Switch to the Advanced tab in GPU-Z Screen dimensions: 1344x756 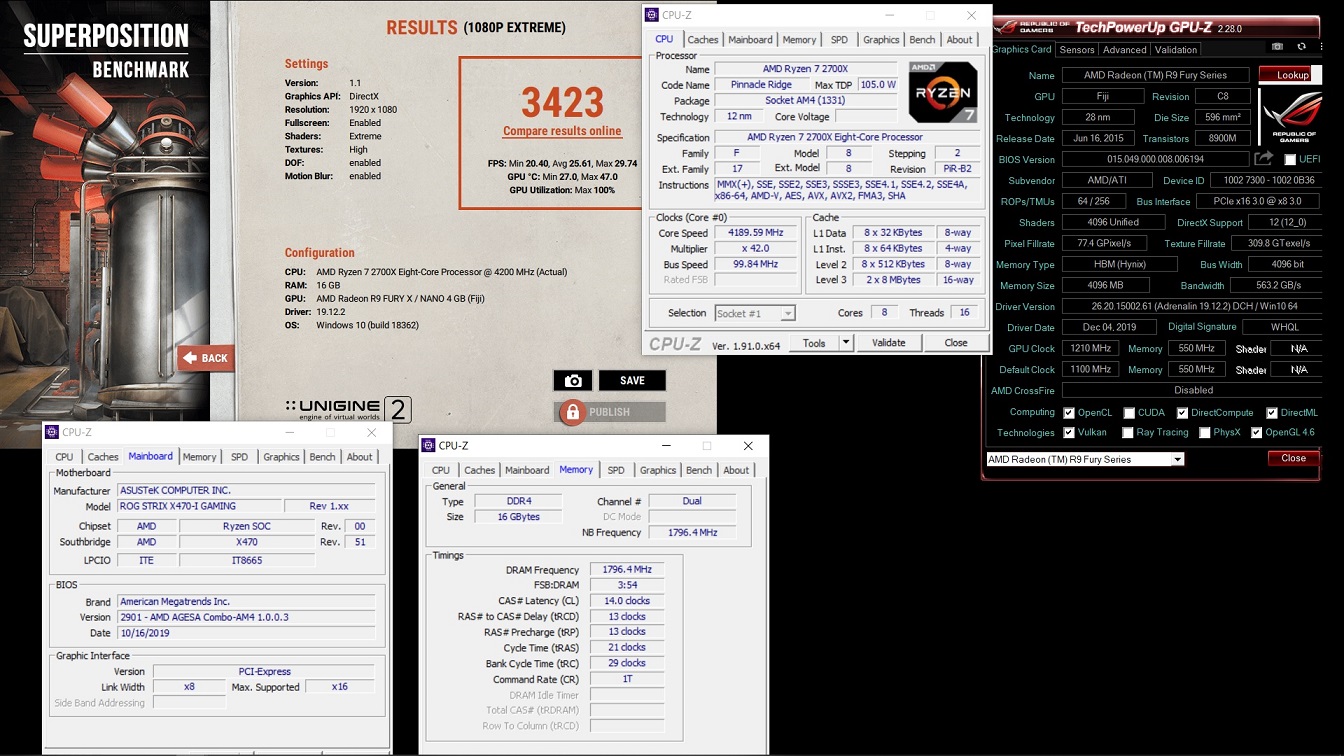(x=1125, y=49)
